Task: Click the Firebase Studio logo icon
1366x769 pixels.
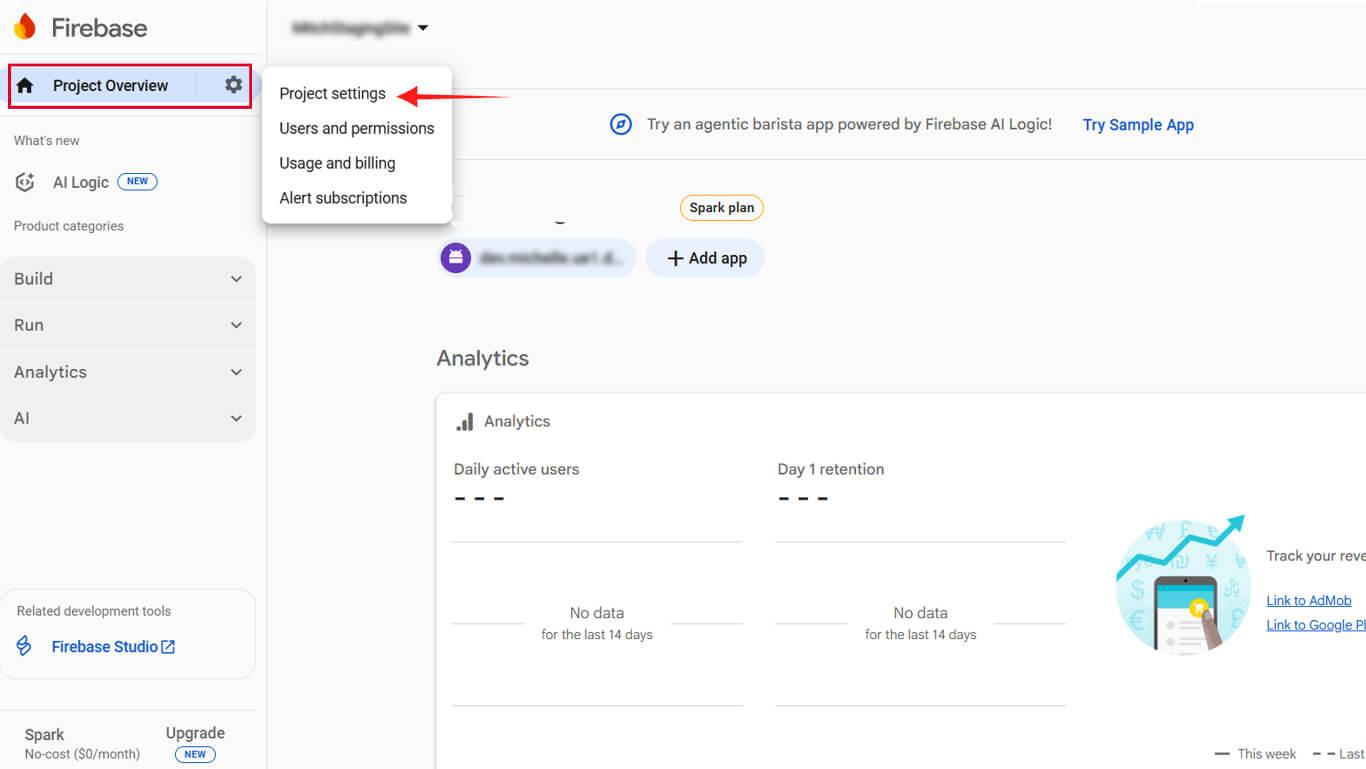Action: pyautogui.click(x=25, y=647)
